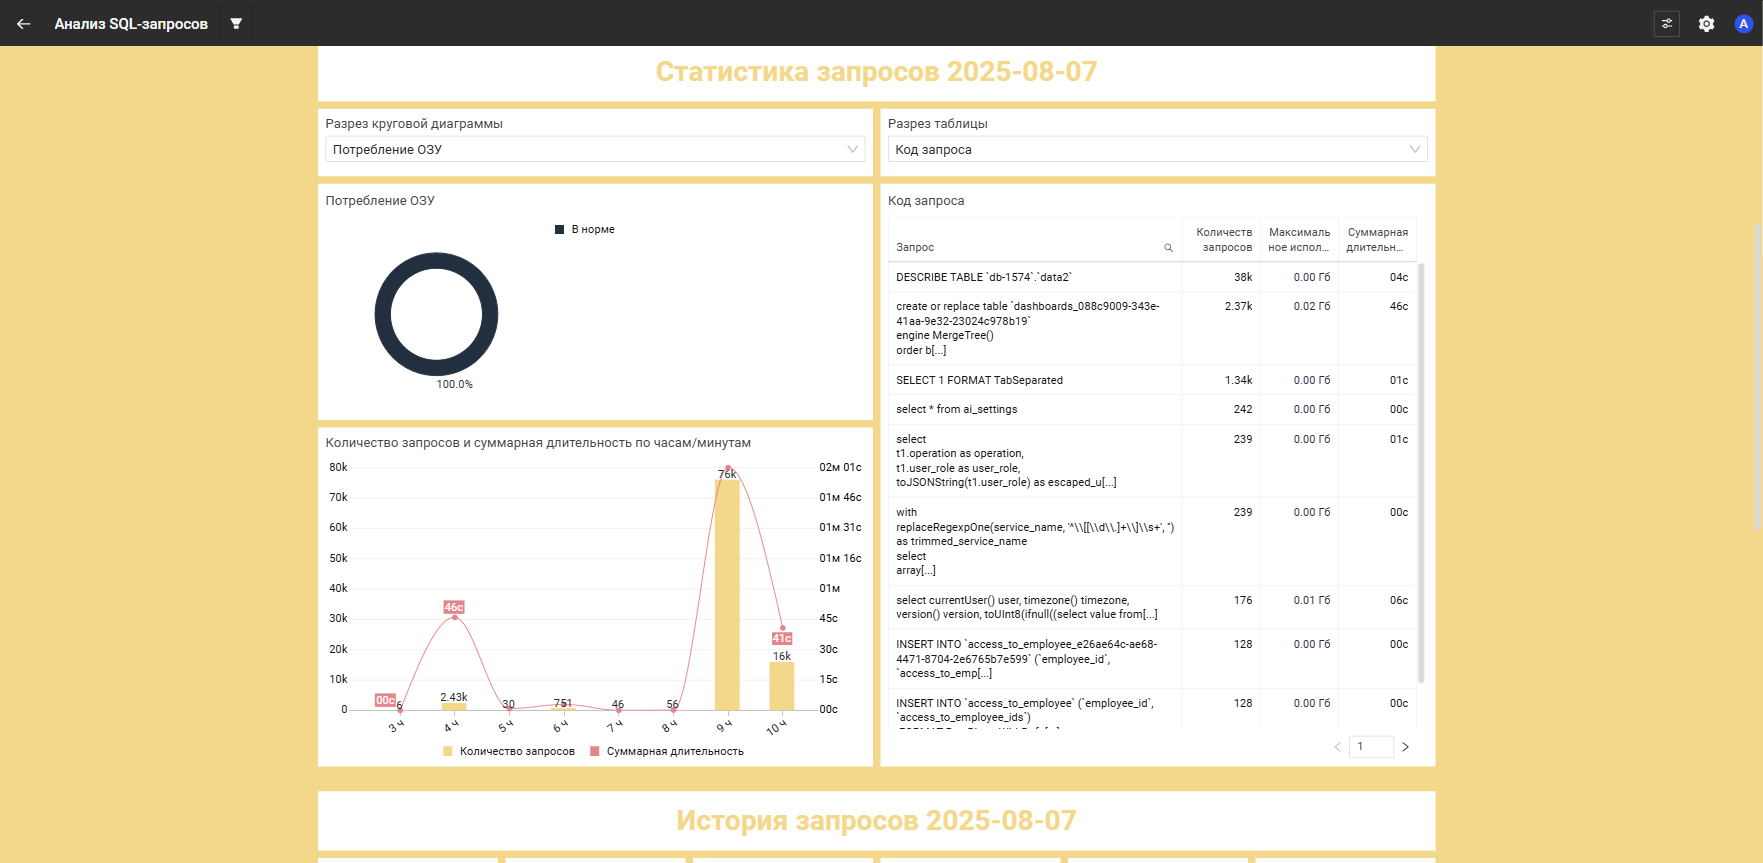Click the search icon in Запрос column
The height and width of the screenshot is (863, 1763).
coord(1168,248)
